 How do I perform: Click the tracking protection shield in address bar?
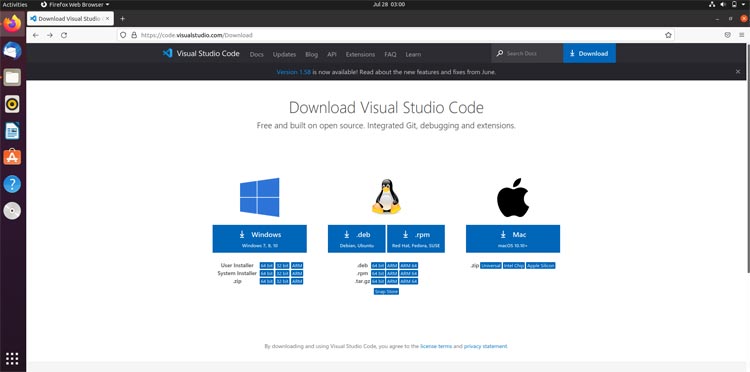(x=123, y=35)
